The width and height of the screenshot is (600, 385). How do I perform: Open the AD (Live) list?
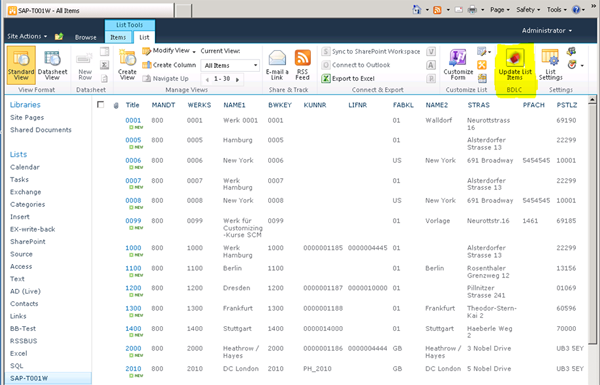coord(25,291)
